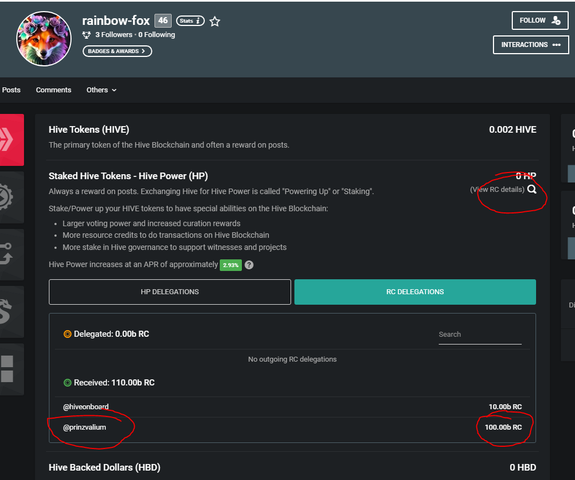Click the favorite star icon beside username
Screen dimensions: 575x480
[x=215, y=22]
